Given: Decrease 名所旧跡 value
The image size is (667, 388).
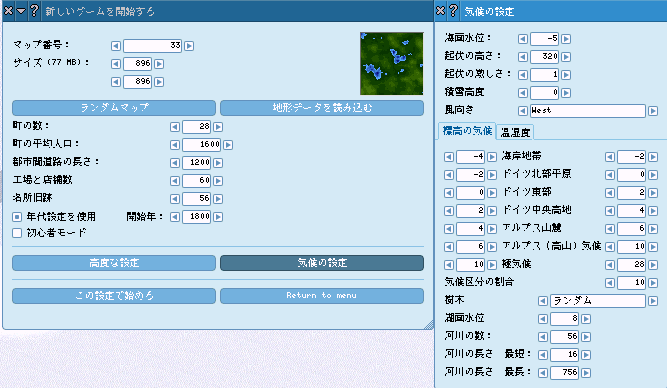Looking at the screenshot, I should click(175, 199).
